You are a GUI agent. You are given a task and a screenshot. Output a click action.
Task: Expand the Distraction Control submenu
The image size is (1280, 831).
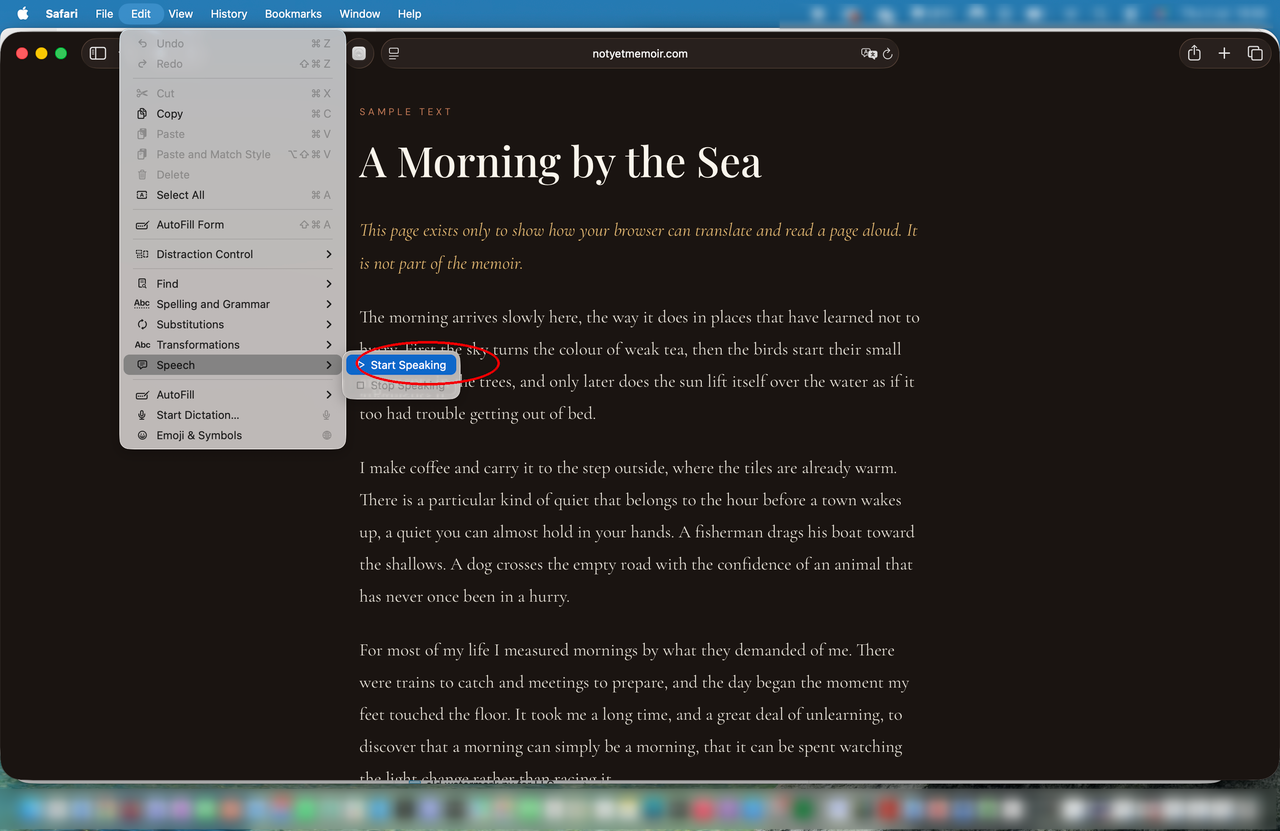[233, 254]
